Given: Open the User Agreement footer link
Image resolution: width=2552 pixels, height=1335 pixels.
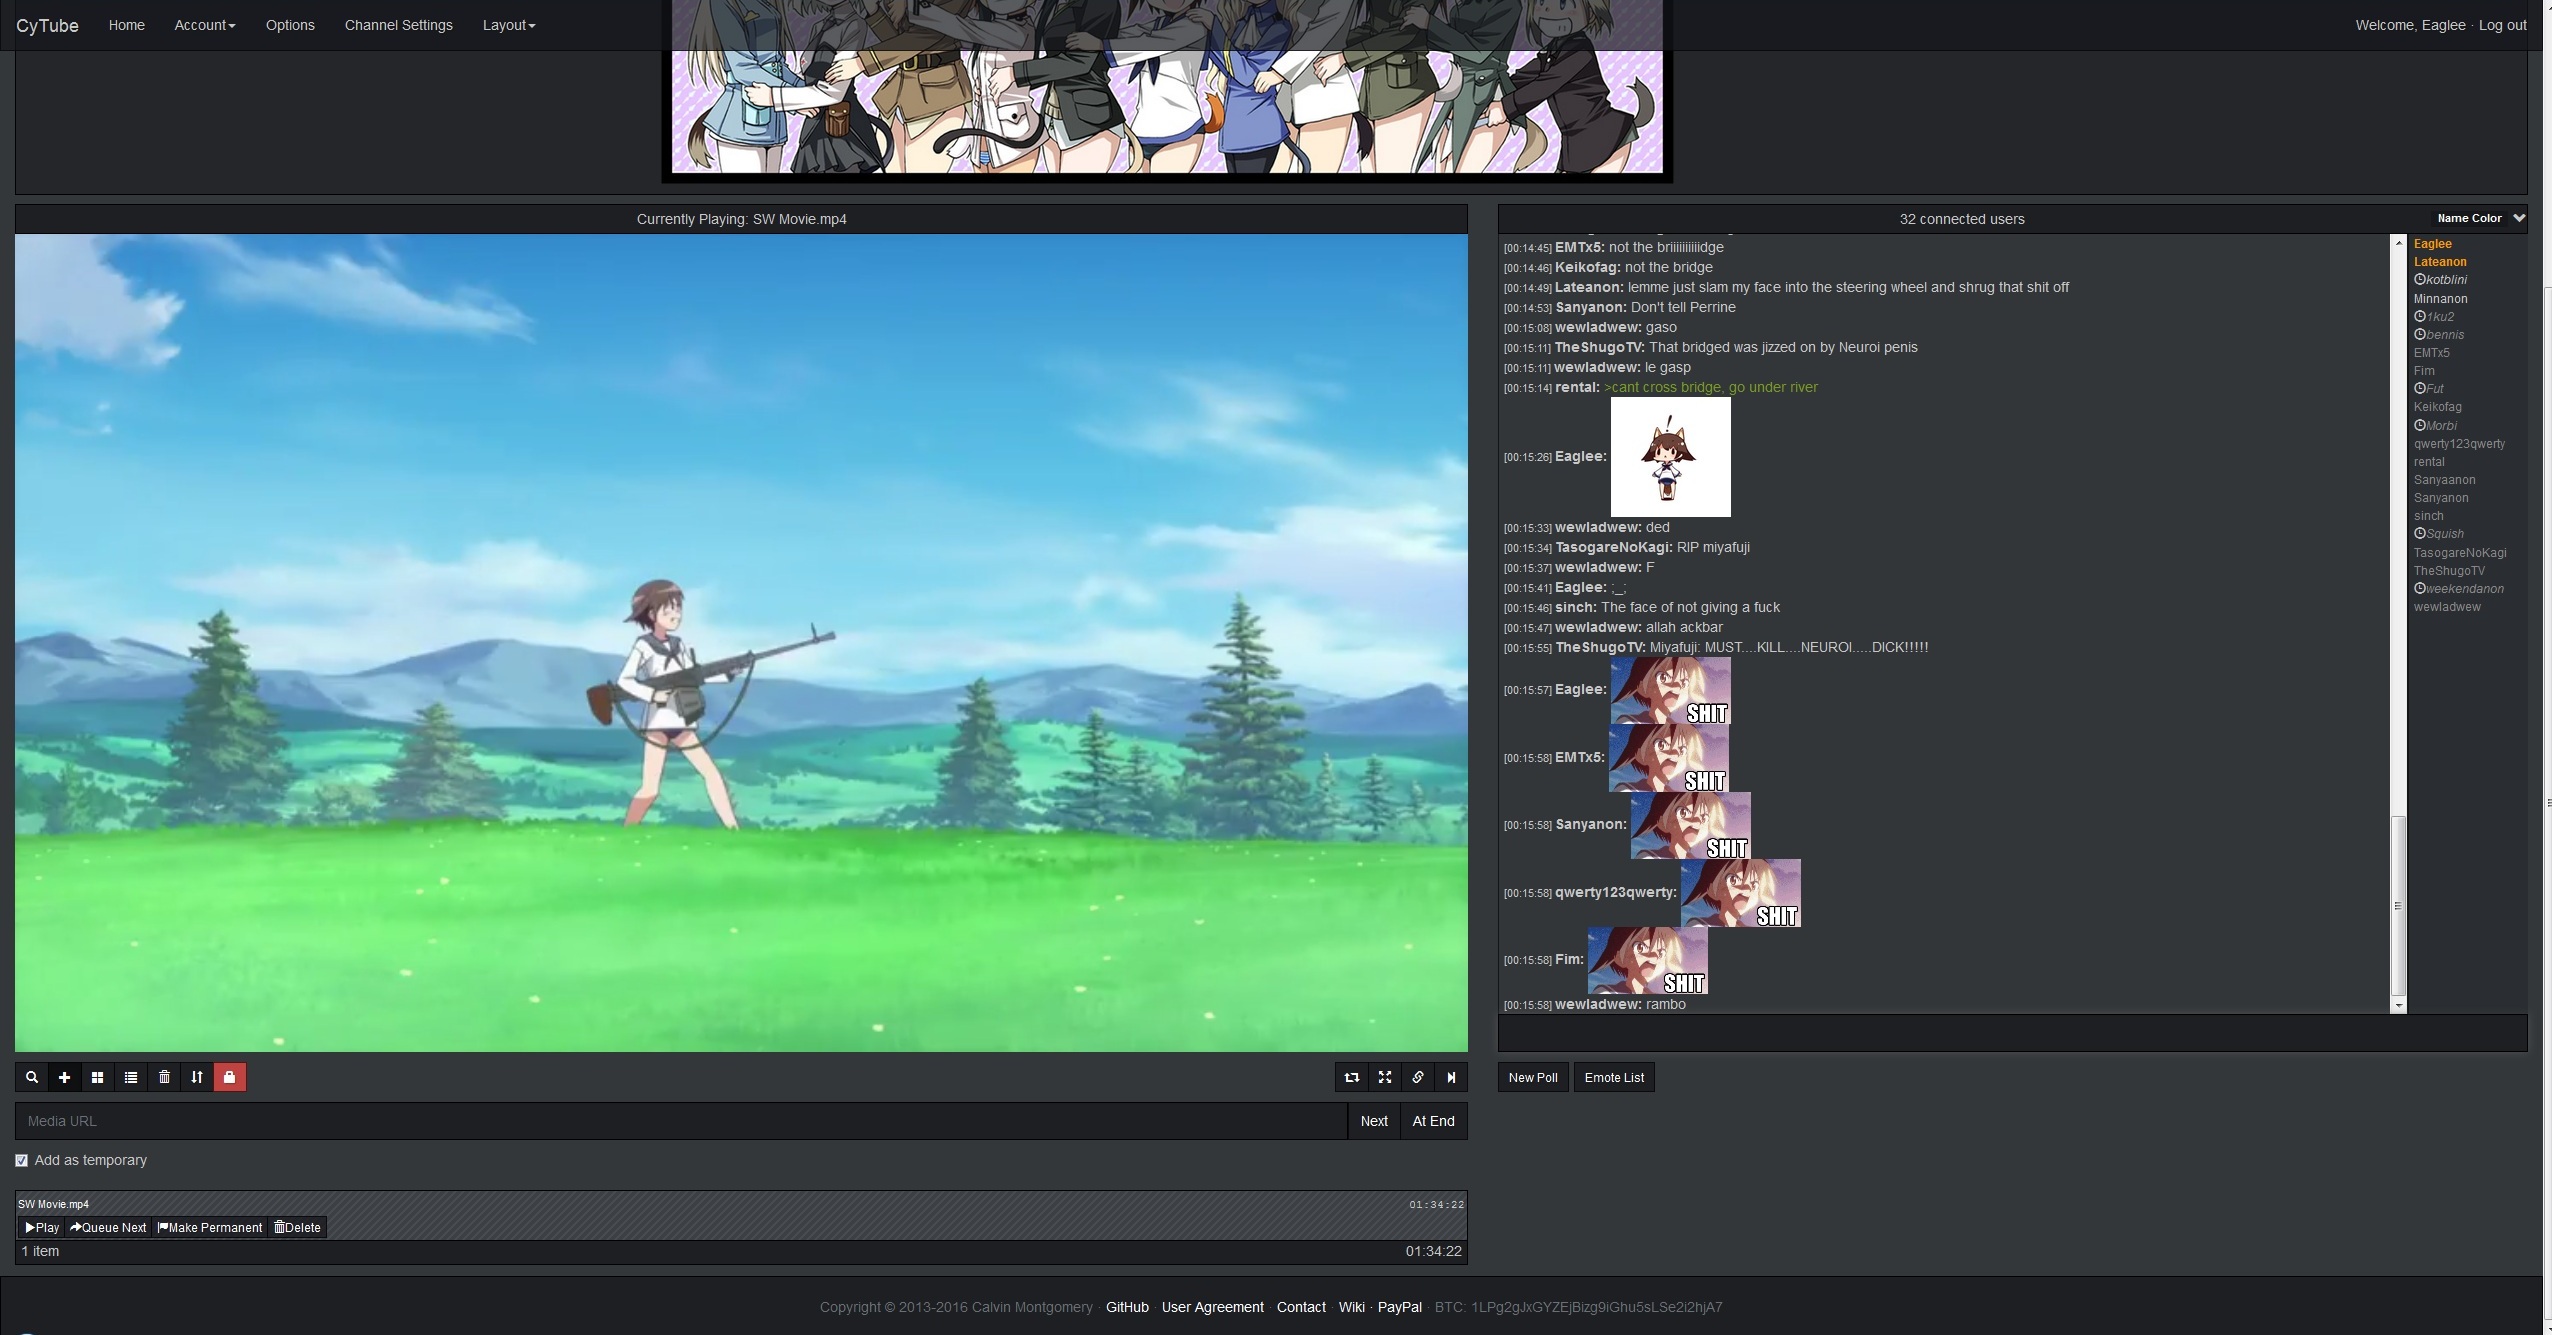Looking at the screenshot, I should point(1212,1307).
